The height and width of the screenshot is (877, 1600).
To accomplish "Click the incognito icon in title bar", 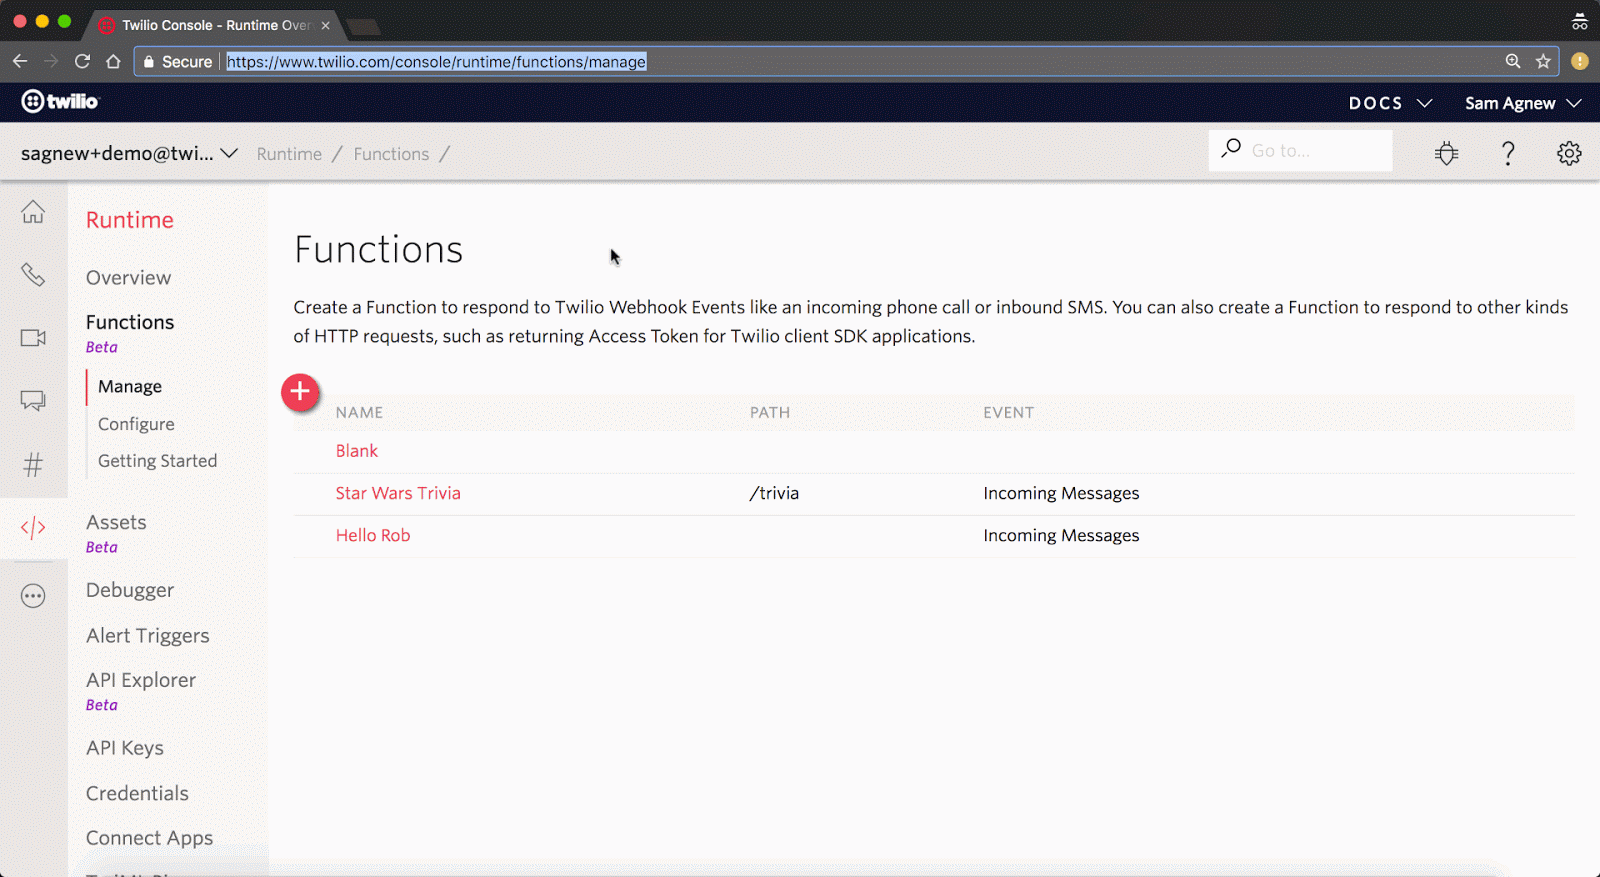I will (1580, 21).
